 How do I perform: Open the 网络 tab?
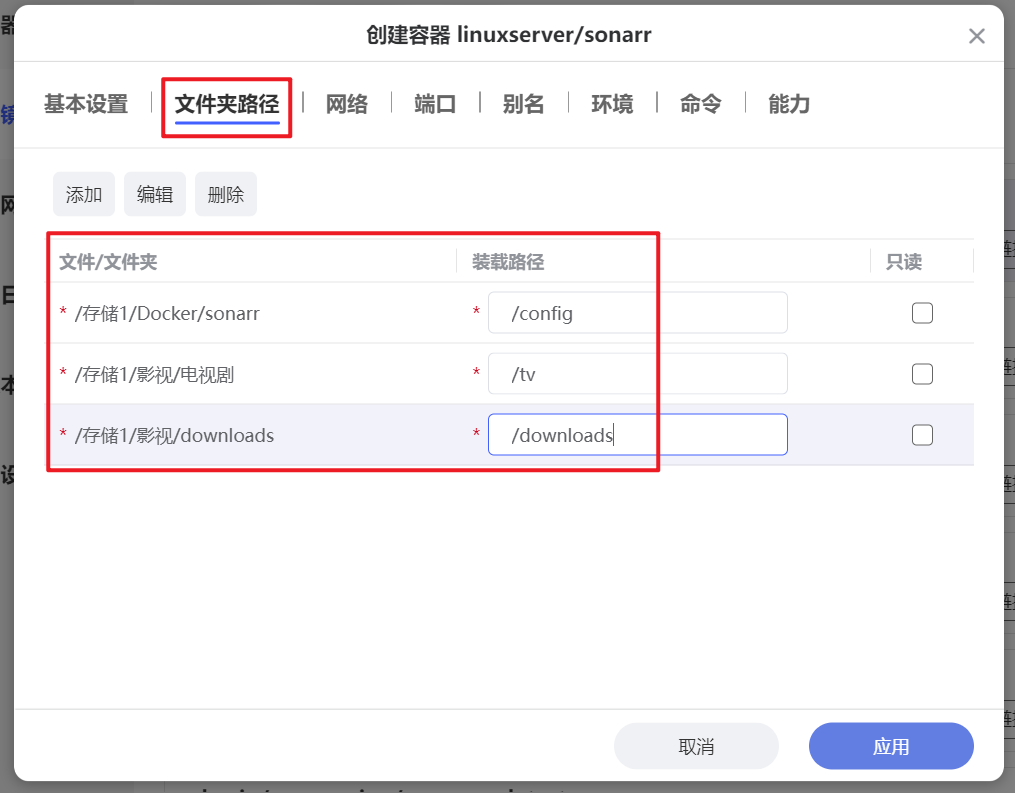[347, 104]
